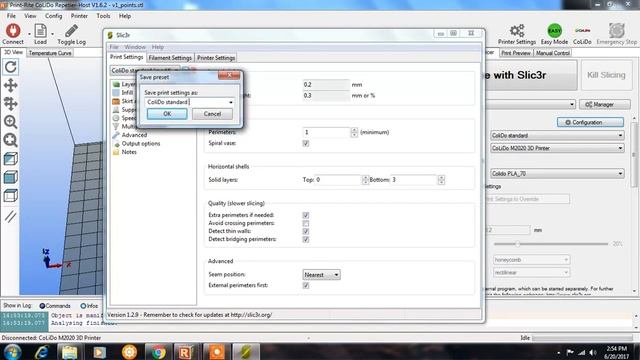Click the Manager button
Screen dimensions: 640x360
tap(604, 104)
